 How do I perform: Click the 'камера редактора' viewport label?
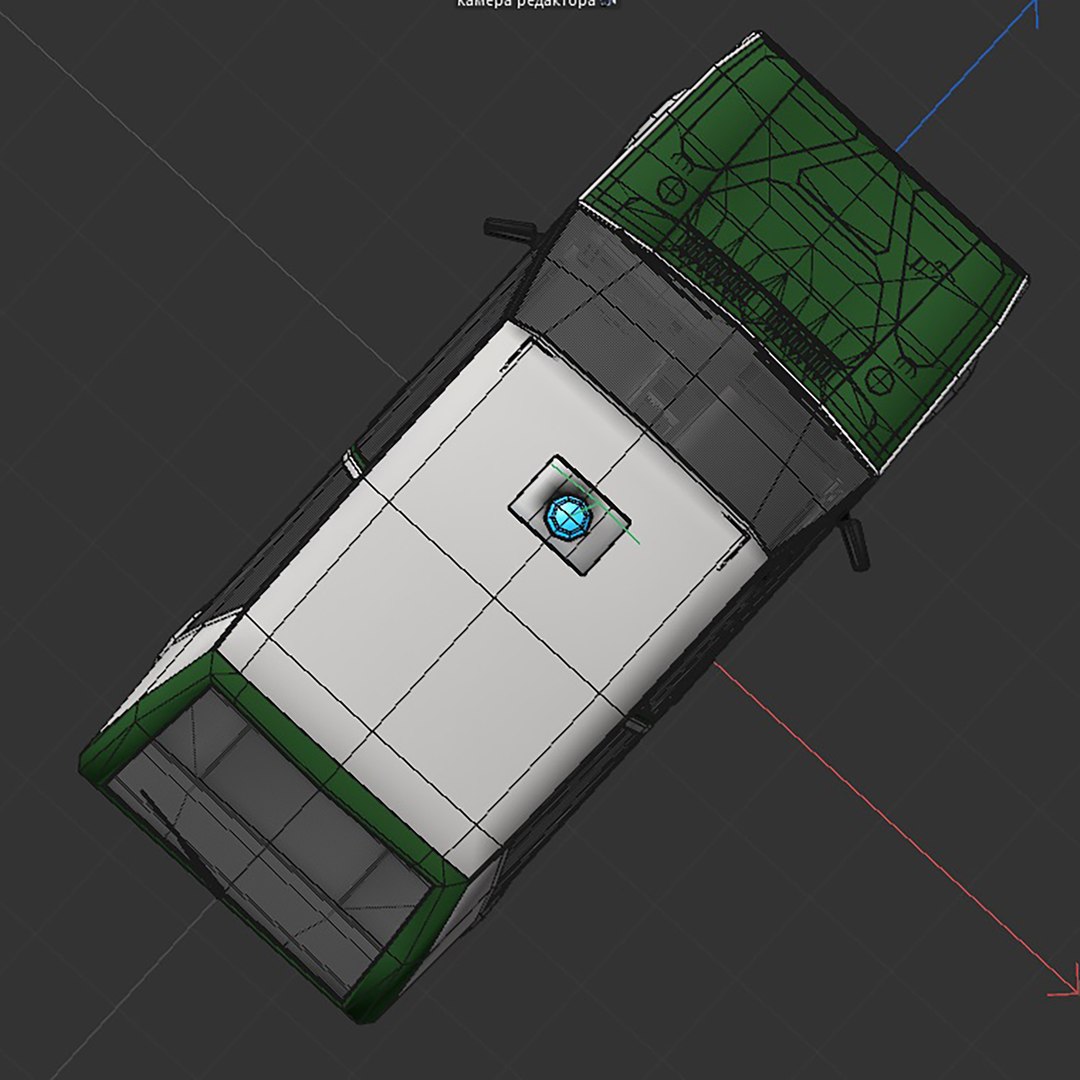pos(526,3)
